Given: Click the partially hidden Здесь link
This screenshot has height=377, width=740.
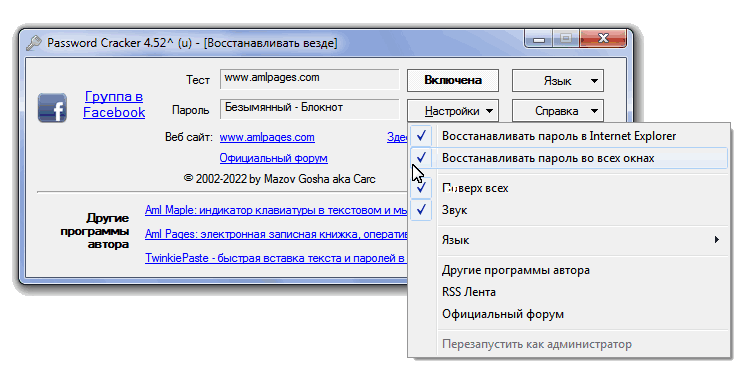Looking at the screenshot, I should tap(397, 137).
